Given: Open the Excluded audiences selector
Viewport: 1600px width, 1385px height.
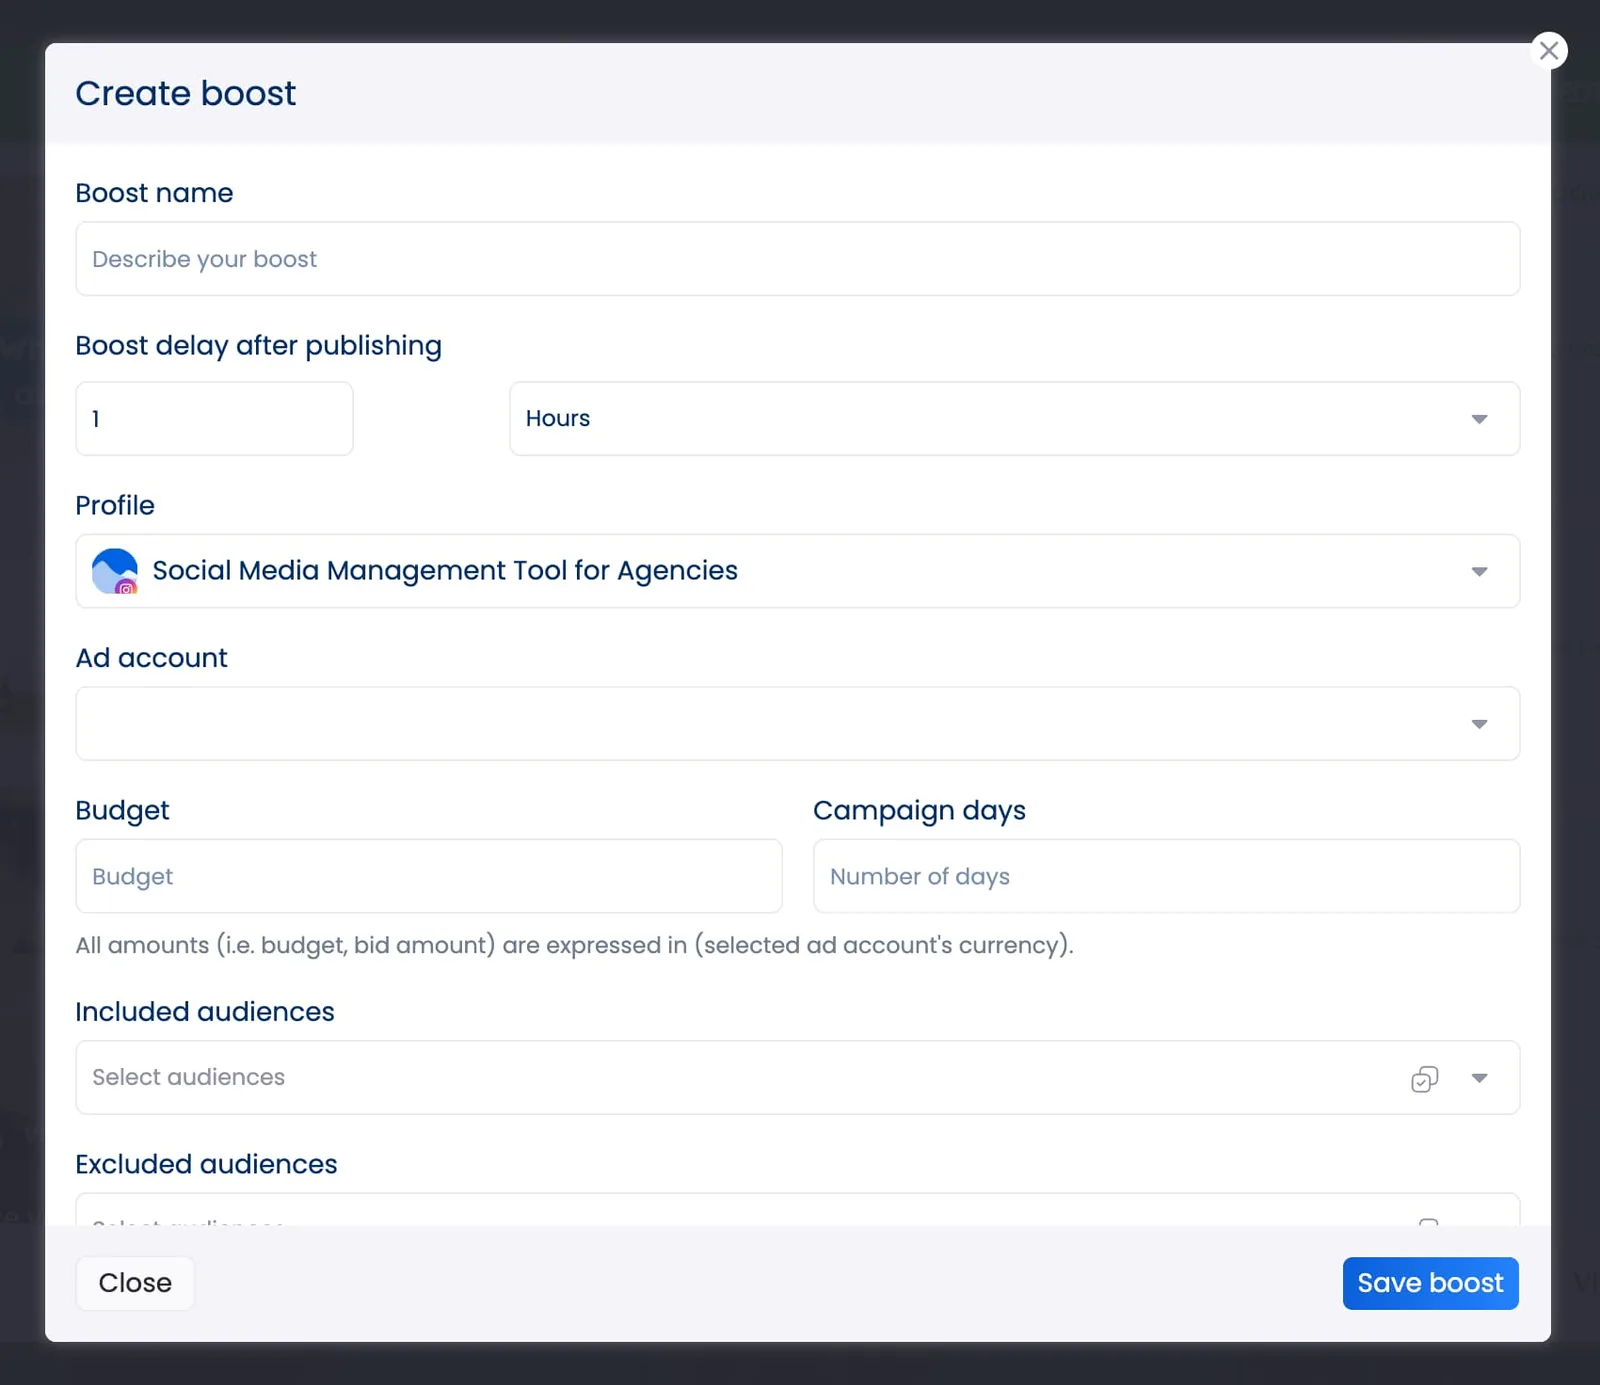Looking at the screenshot, I should pyautogui.click(x=700, y=1212).
